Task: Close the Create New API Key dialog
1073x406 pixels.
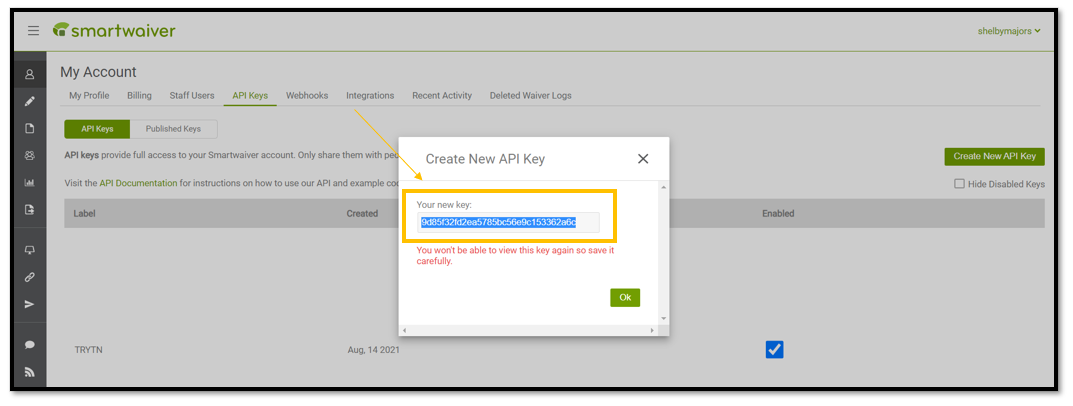Action: click(x=643, y=159)
